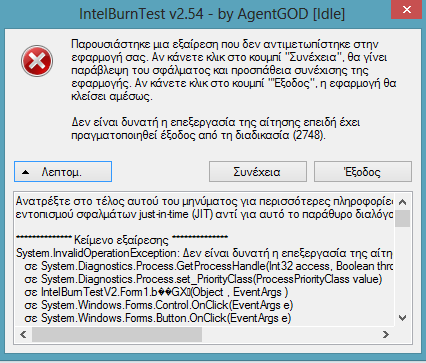Collapse details with the Λεπτομ. button

[63, 172]
